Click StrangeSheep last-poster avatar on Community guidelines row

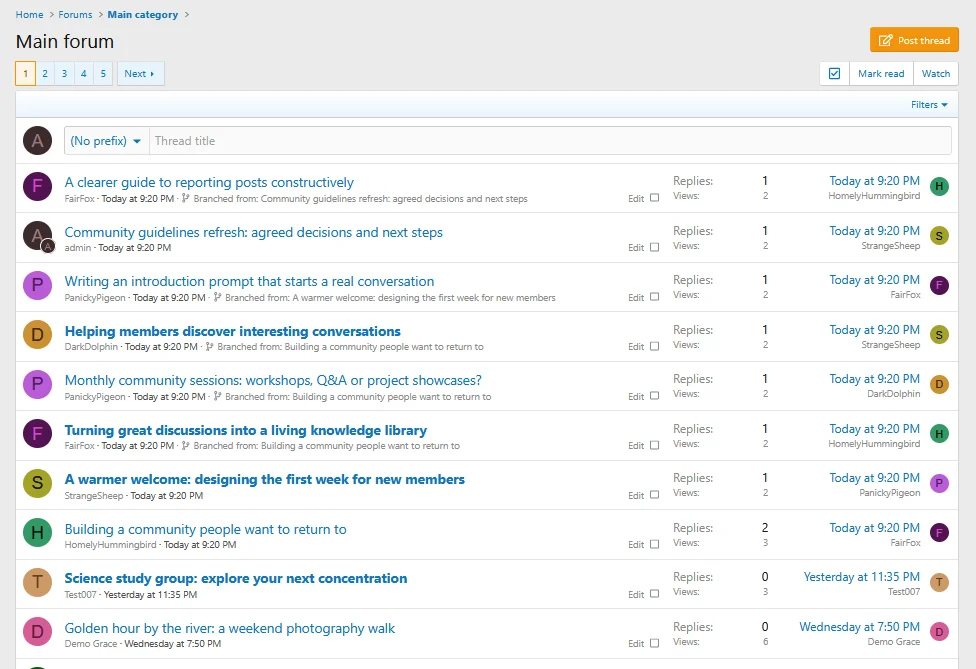click(939, 236)
